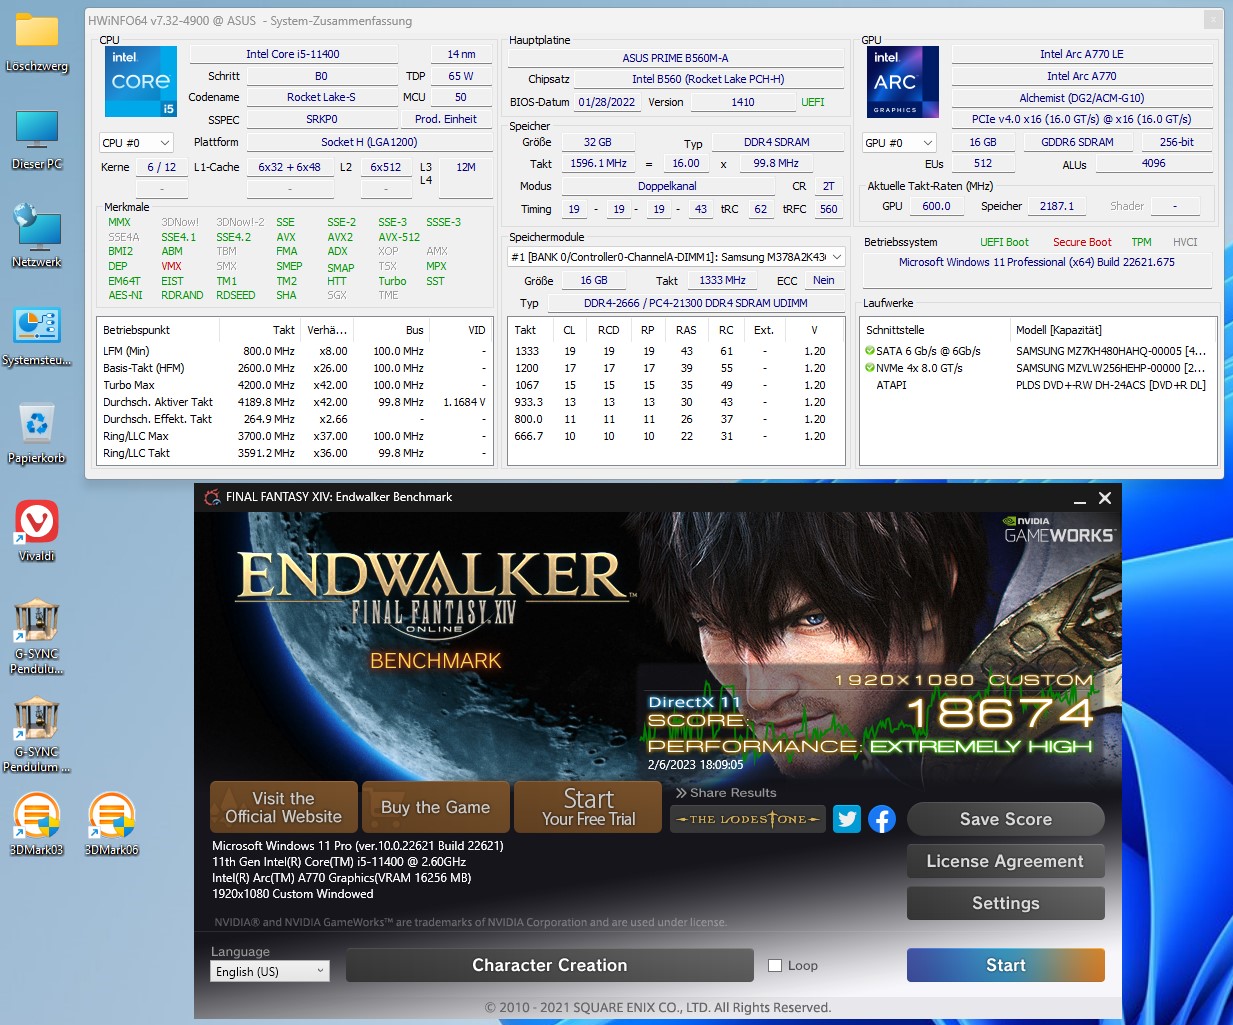Close the HWiNFO64 summary window

coord(1212,20)
